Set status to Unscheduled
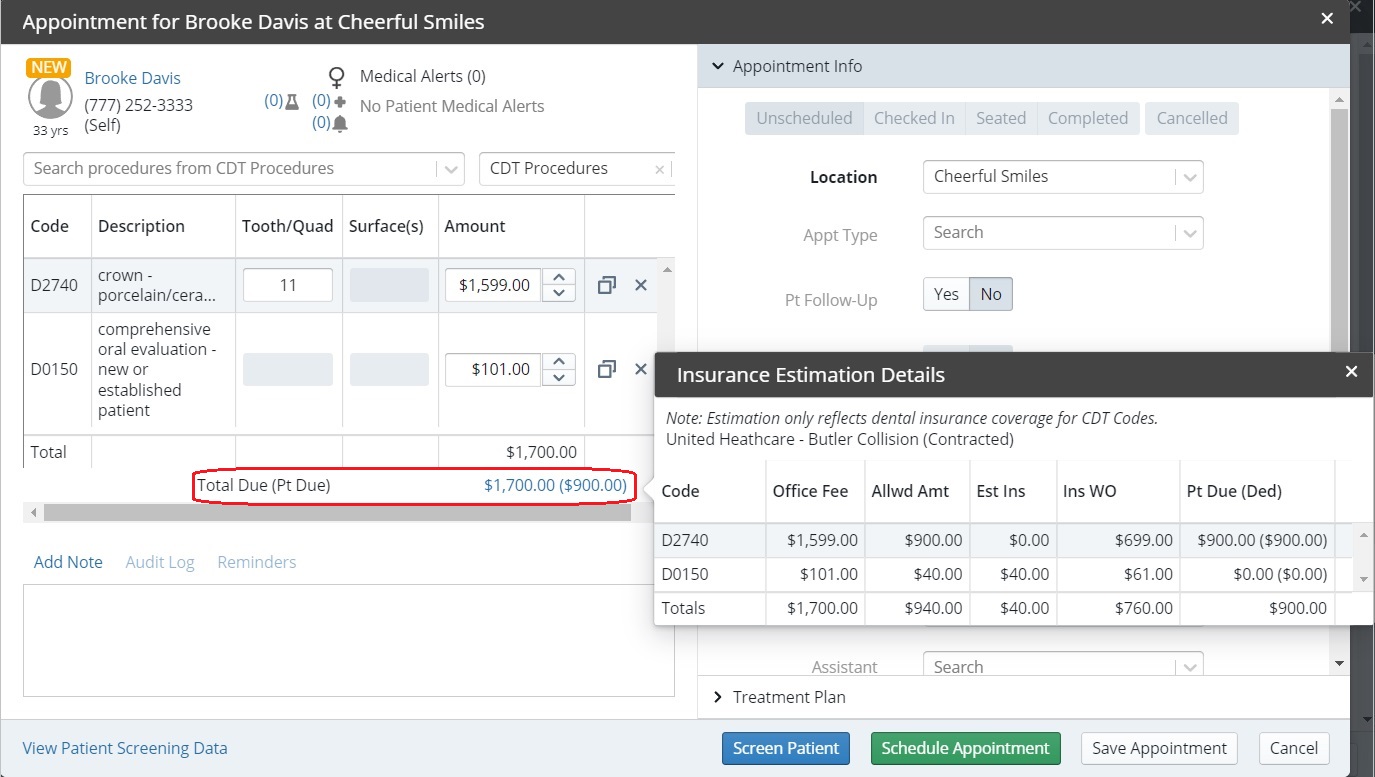Screen dimensions: 1375x777 coord(804,118)
